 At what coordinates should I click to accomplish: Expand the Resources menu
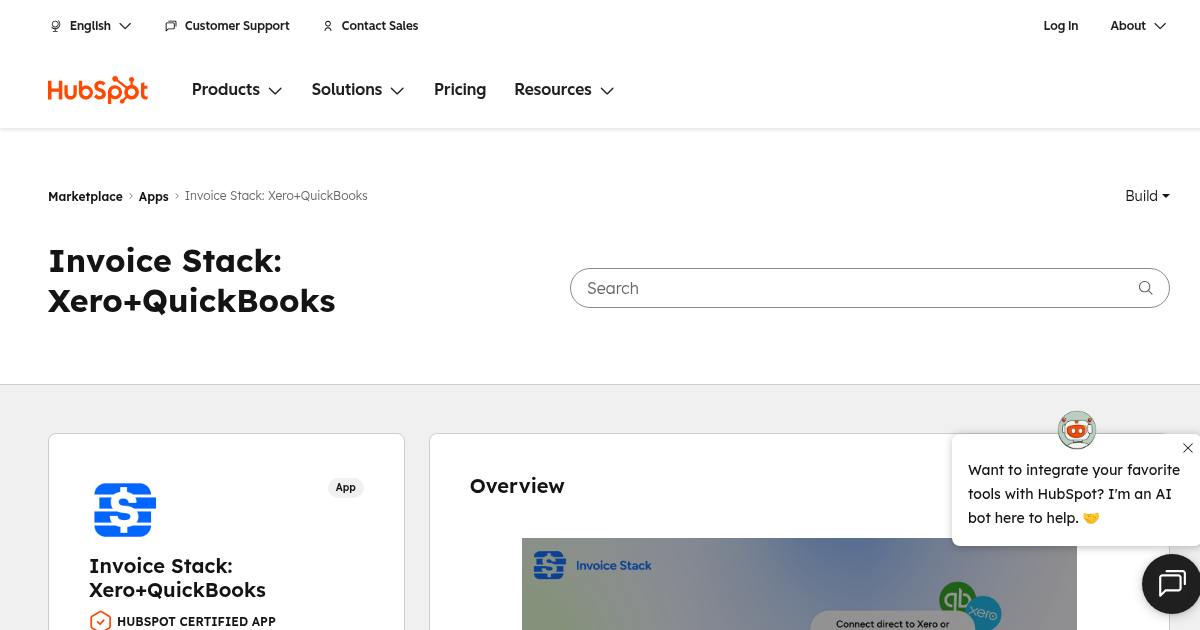[564, 90]
